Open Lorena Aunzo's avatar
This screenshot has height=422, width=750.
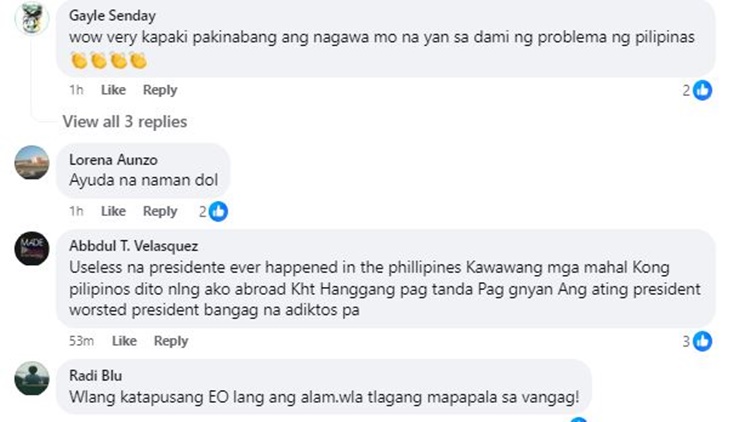[x=32, y=163]
